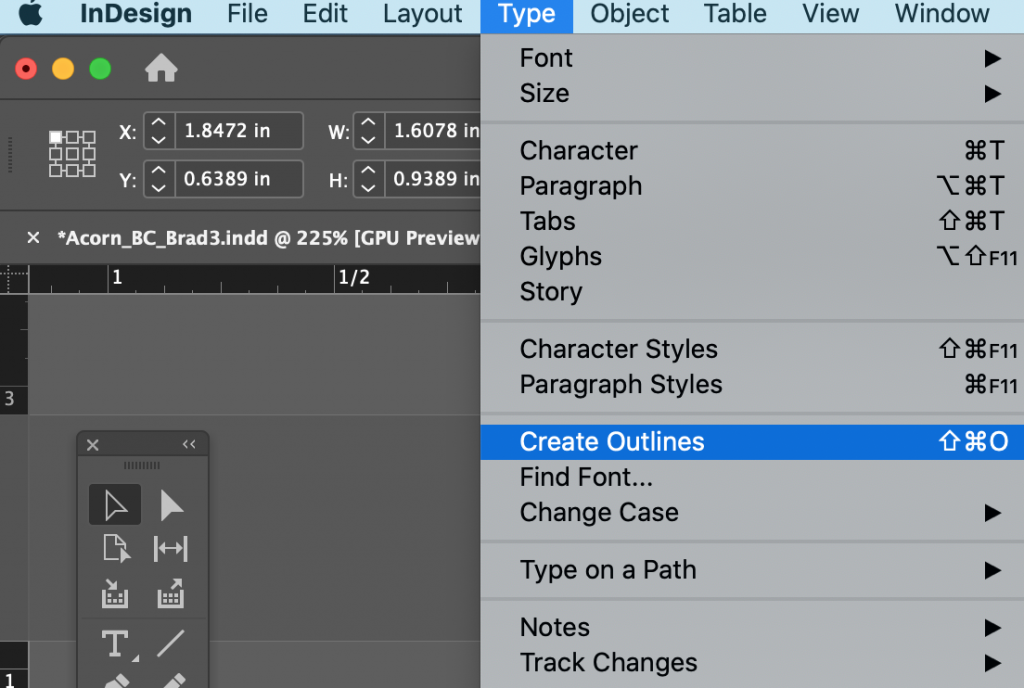Increase the X value with up arrow
This screenshot has height=688, width=1024.
pyautogui.click(x=159, y=122)
